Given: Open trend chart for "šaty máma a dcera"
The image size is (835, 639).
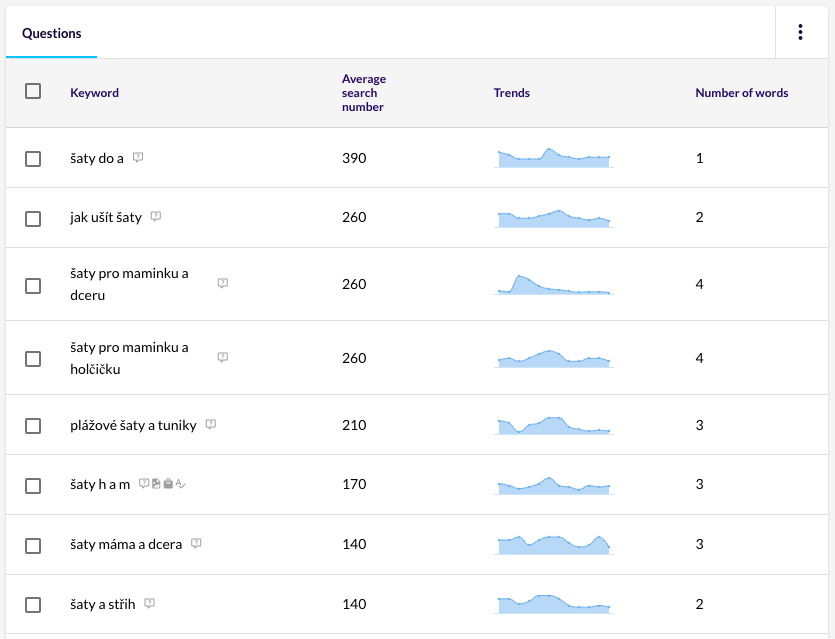Looking at the screenshot, I should point(554,545).
